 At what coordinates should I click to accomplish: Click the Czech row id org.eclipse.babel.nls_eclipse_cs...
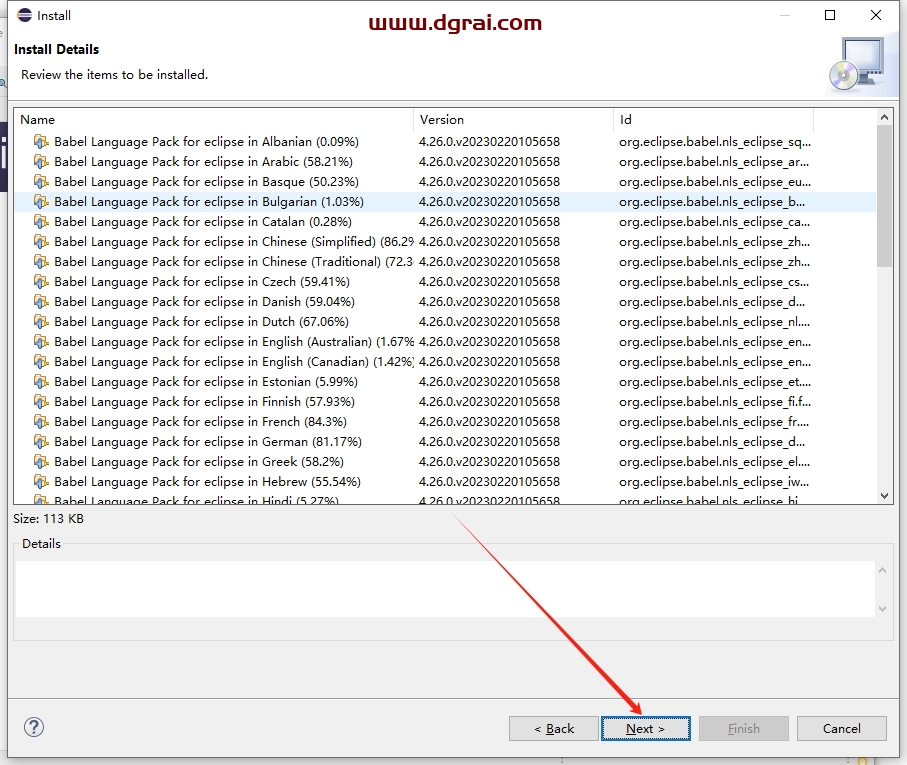coord(714,282)
